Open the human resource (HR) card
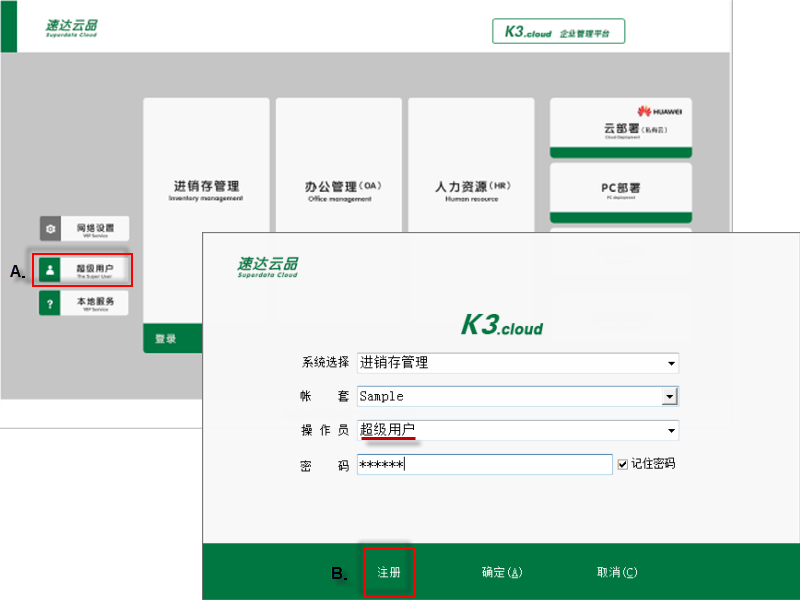The image size is (800, 600). coord(471,165)
